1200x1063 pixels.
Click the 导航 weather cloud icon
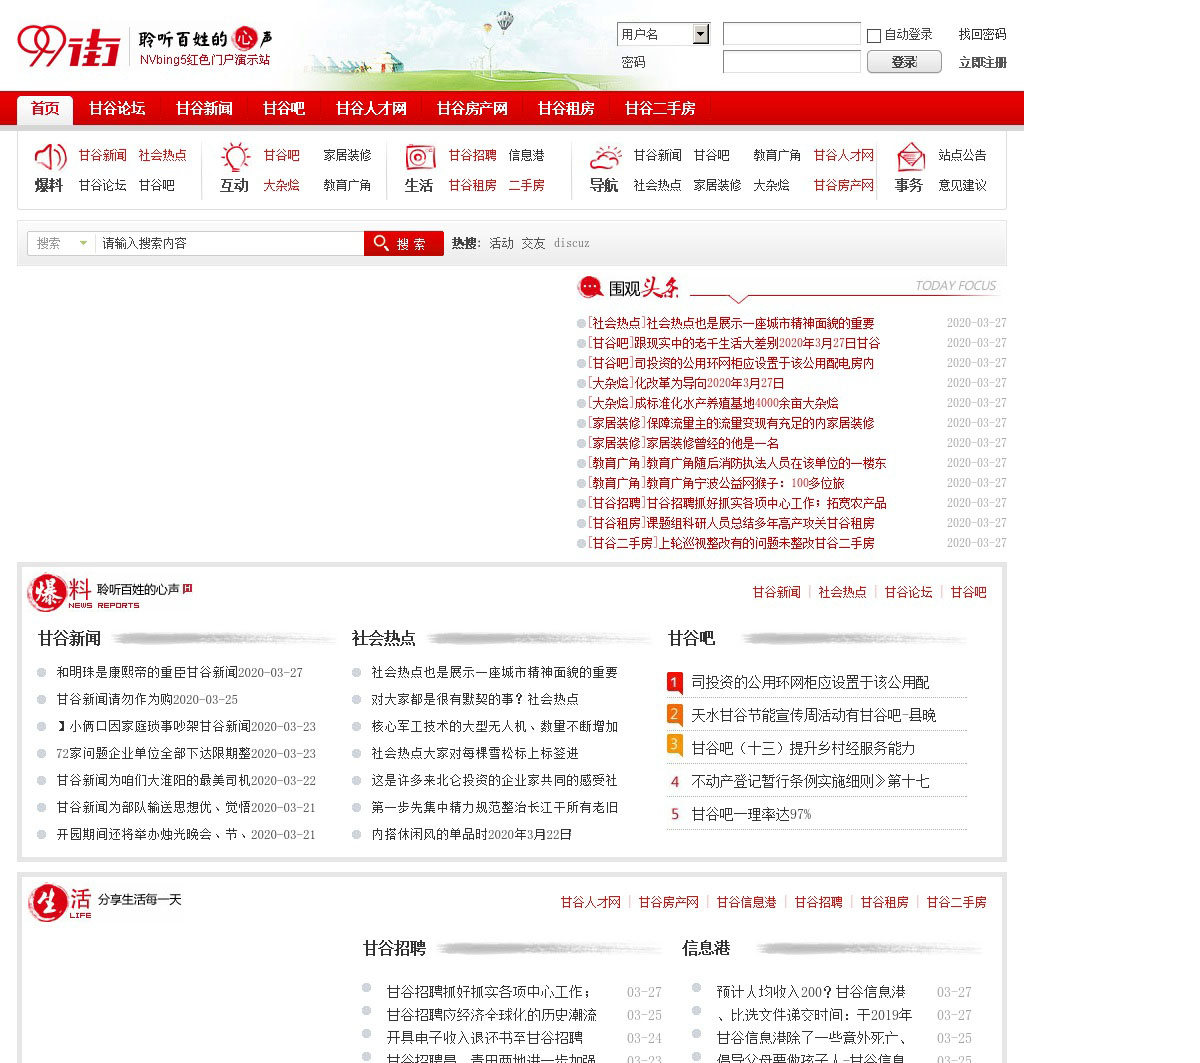click(606, 157)
